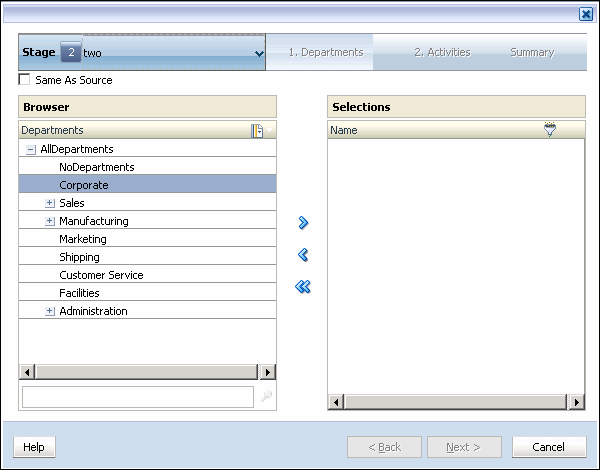Click the remove-all double left arrow icon

pos(303,286)
